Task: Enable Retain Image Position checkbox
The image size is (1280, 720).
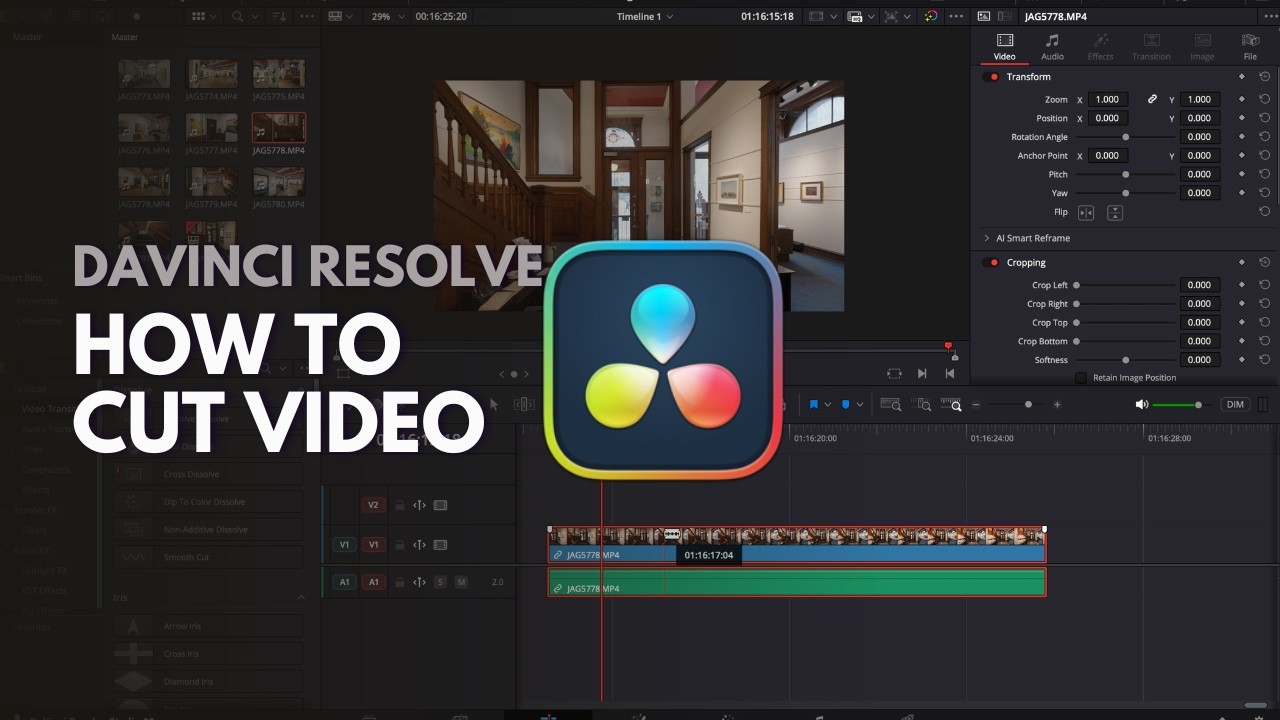Action: (1080, 378)
